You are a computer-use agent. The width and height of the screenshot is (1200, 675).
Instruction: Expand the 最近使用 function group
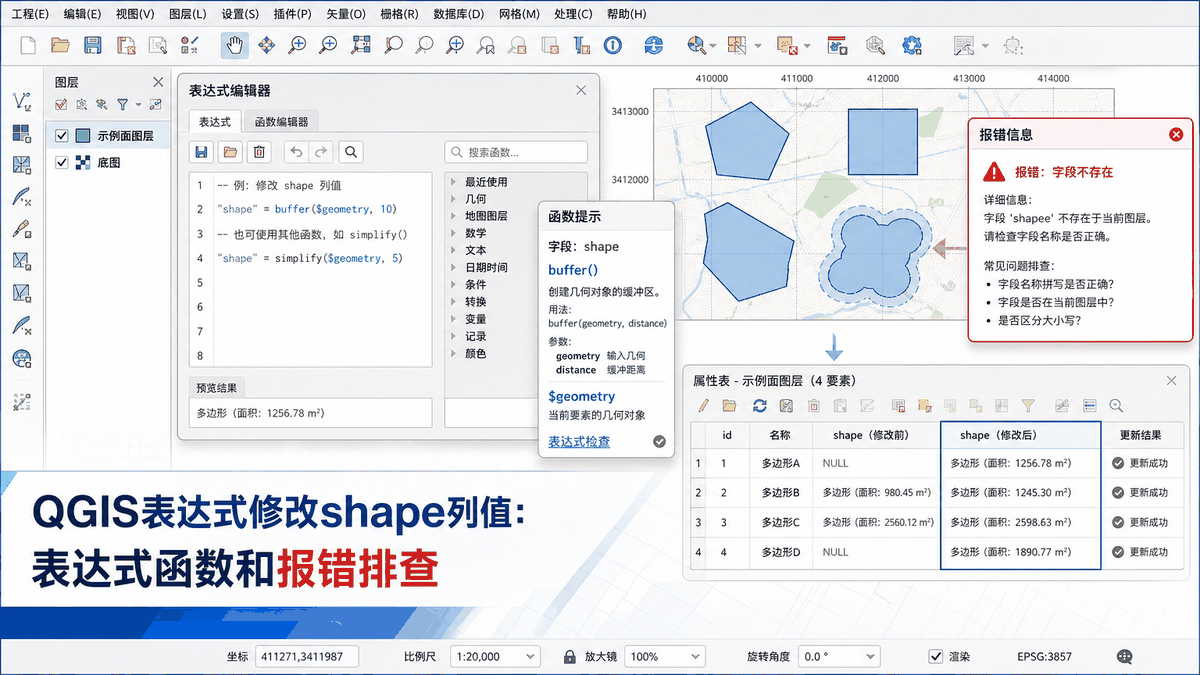(x=453, y=182)
